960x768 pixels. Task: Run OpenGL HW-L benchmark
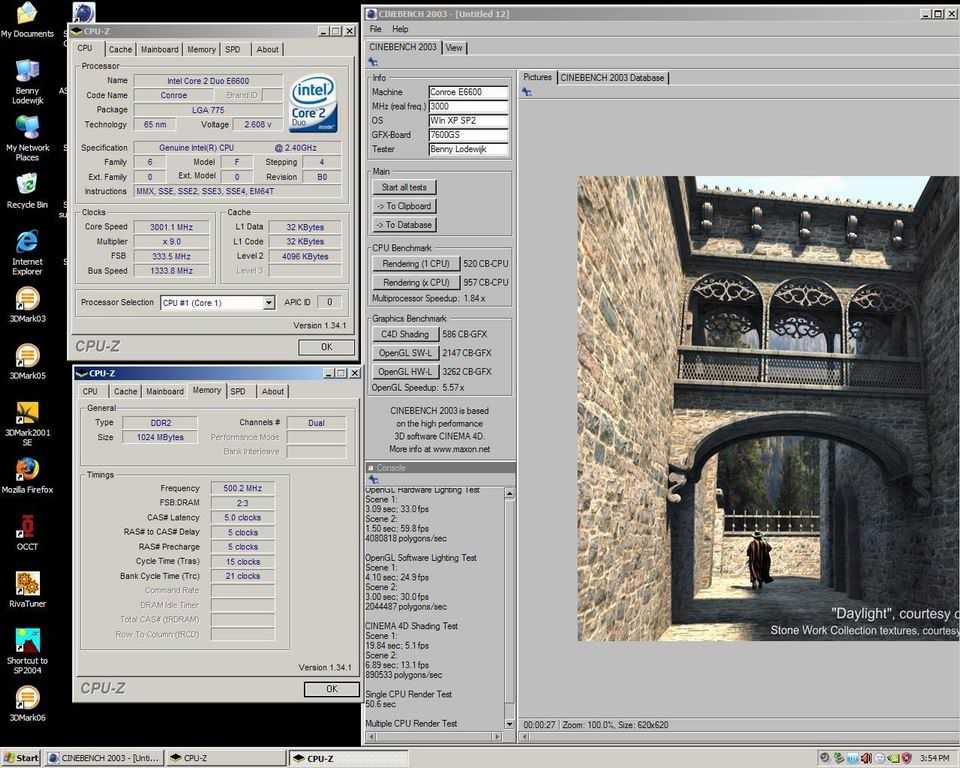click(405, 372)
